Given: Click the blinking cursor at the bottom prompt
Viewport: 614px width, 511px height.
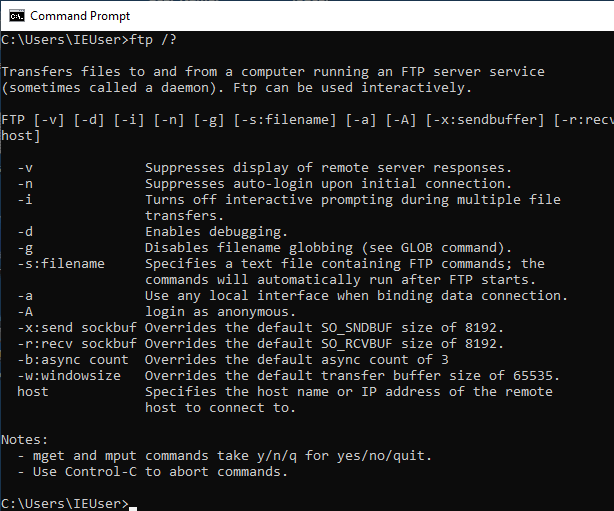Looking at the screenshot, I should coord(133,506).
